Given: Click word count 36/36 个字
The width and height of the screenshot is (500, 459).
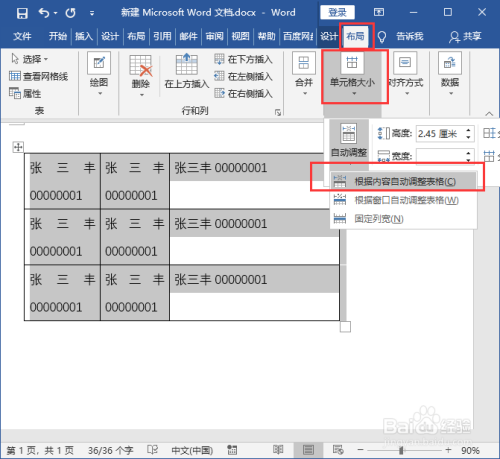Looking at the screenshot, I should tap(111, 450).
